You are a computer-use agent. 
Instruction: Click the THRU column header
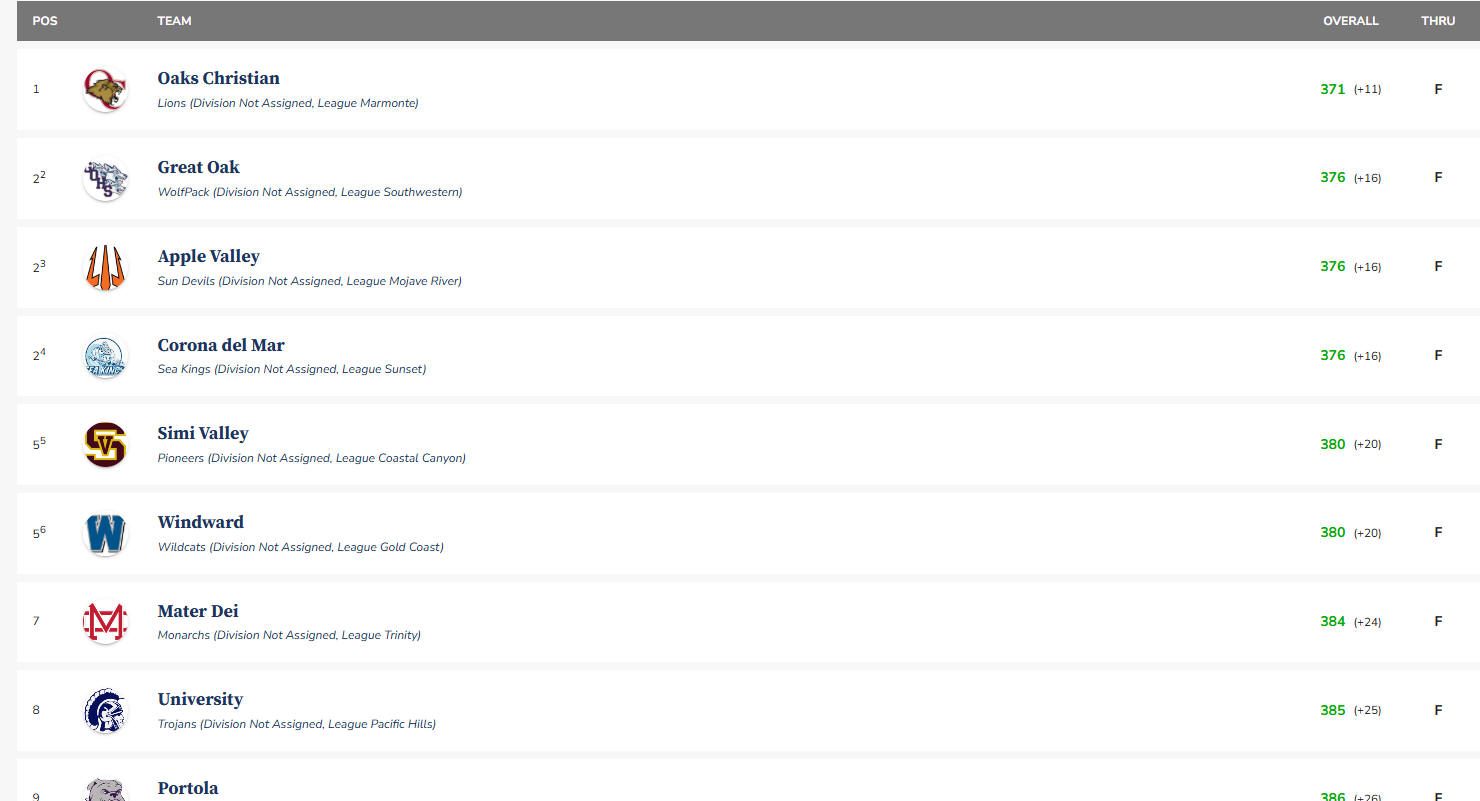coord(1438,21)
